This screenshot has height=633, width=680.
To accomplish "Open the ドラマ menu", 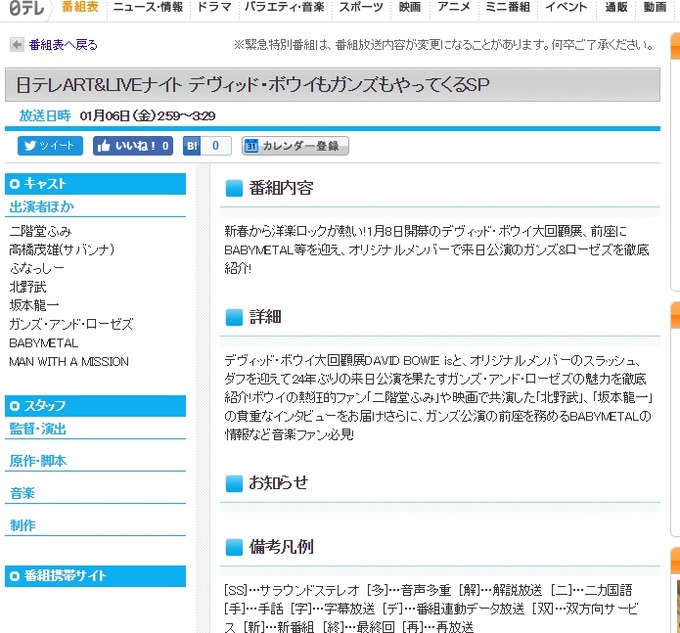I will [x=214, y=7].
